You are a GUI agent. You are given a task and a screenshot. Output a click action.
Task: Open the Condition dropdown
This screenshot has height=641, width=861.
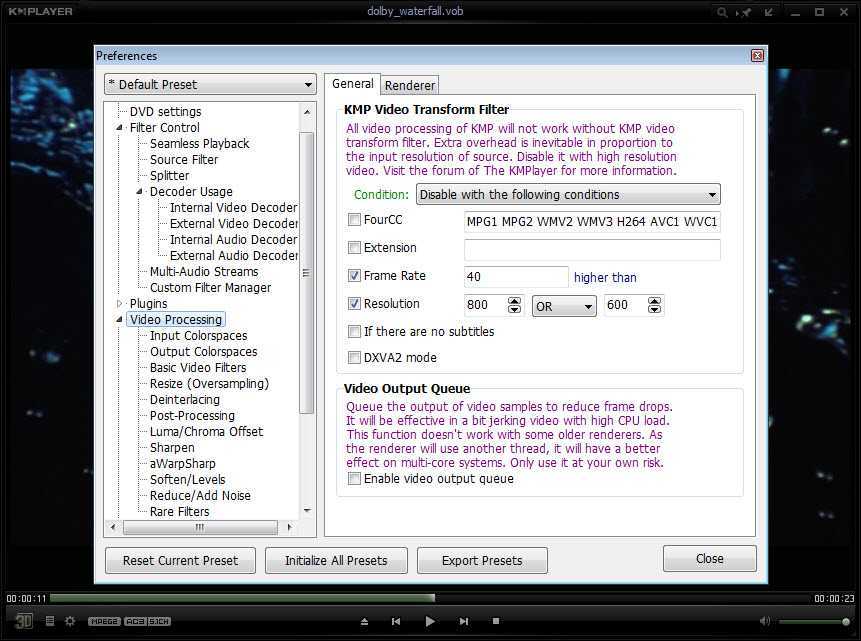tap(568, 194)
